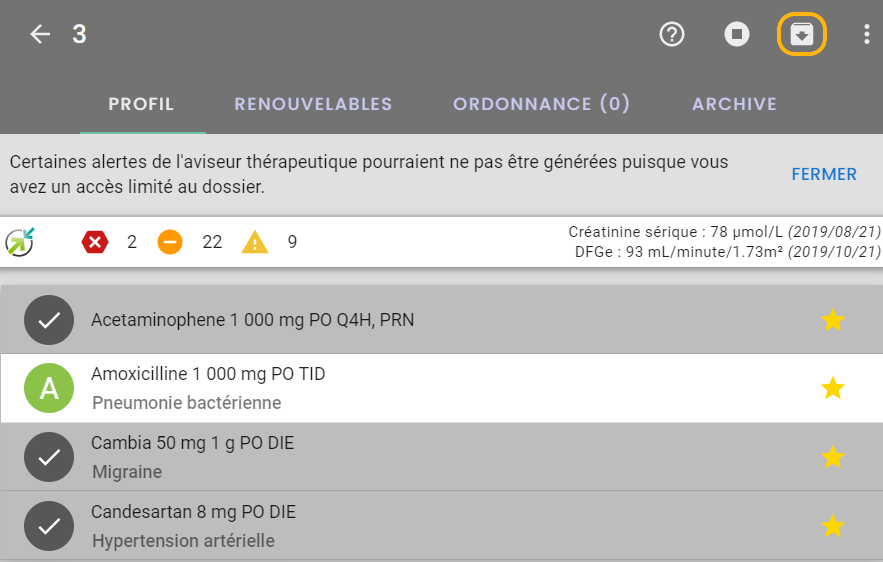Viewport: 883px width, 562px height.
Task: Click the creatinine sérique lab value text
Action: coord(724,232)
